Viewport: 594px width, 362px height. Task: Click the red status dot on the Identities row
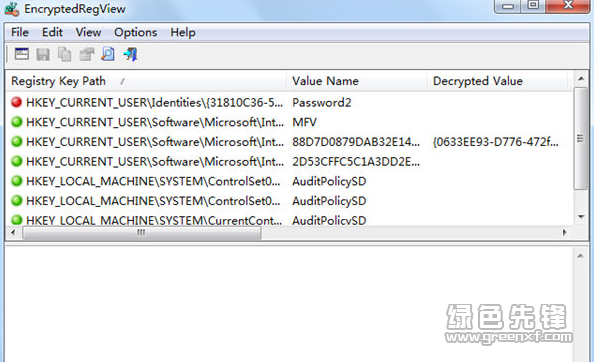(x=16, y=102)
